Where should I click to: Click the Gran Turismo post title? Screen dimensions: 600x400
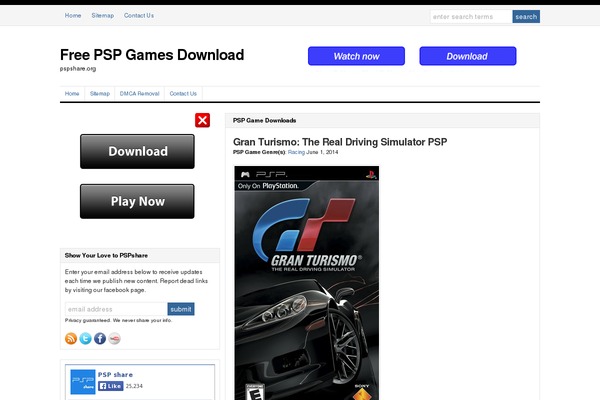tap(340, 142)
